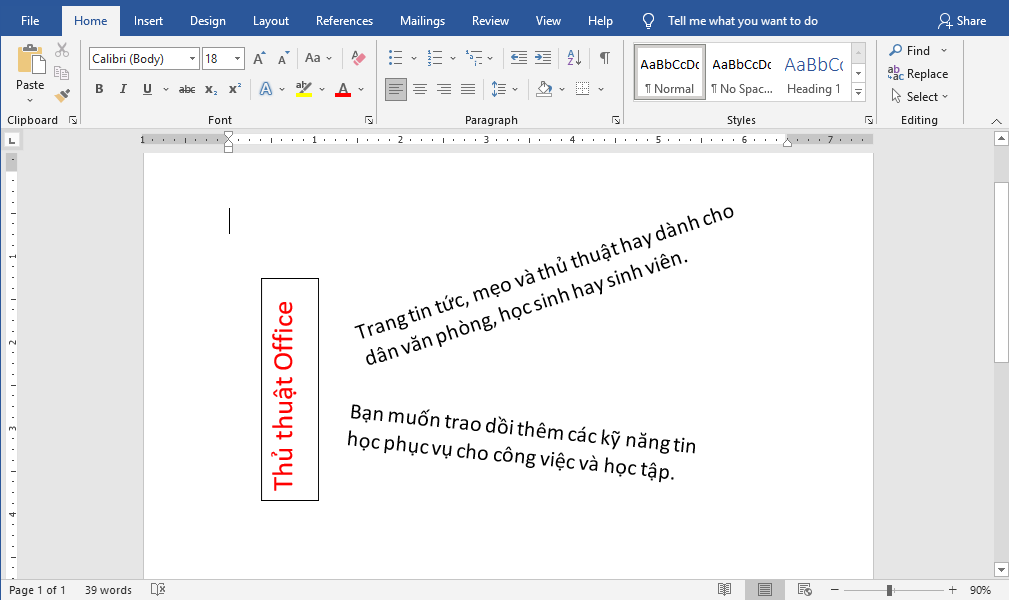Toggle bold formatting
The height and width of the screenshot is (600, 1009).
(x=99, y=90)
